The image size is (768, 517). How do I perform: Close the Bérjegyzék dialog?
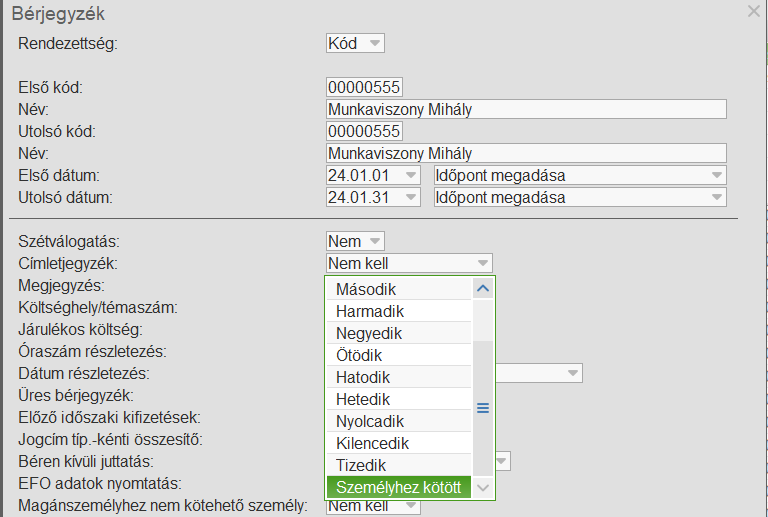click(753, 11)
